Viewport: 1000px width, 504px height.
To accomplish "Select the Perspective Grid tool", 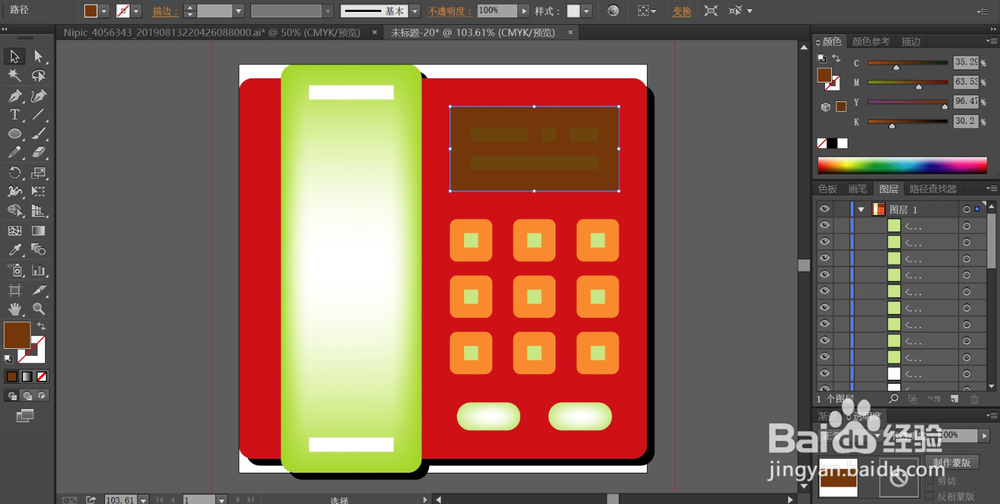I will tap(38, 211).
